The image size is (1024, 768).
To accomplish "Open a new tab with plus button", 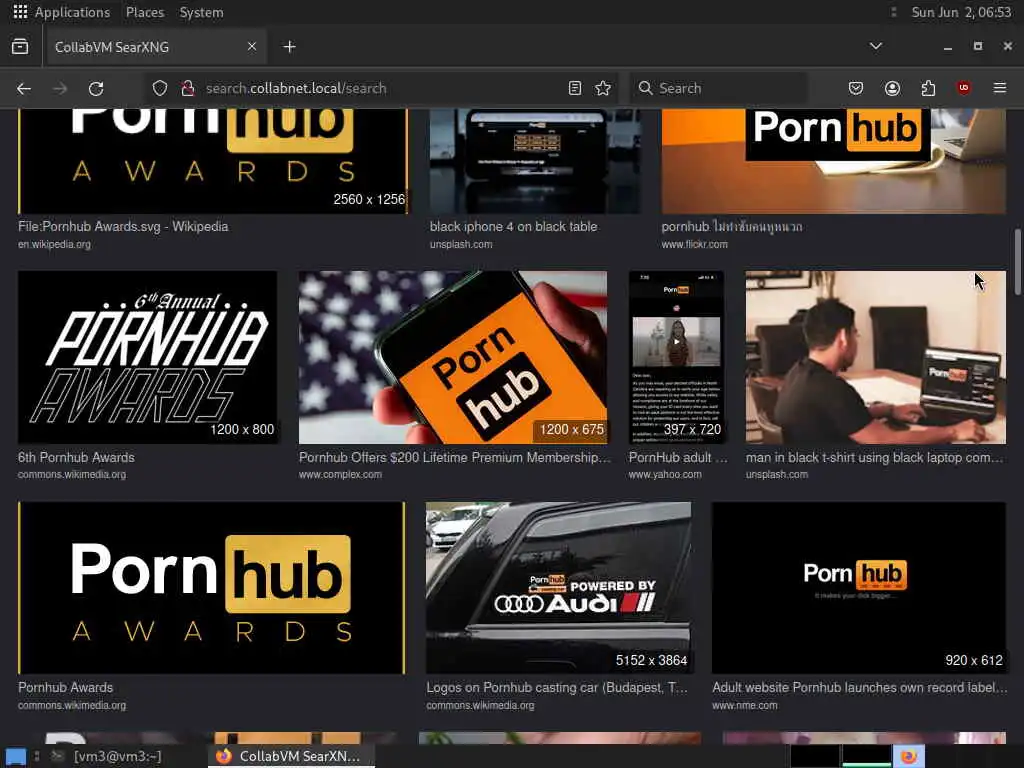I will coord(289,46).
